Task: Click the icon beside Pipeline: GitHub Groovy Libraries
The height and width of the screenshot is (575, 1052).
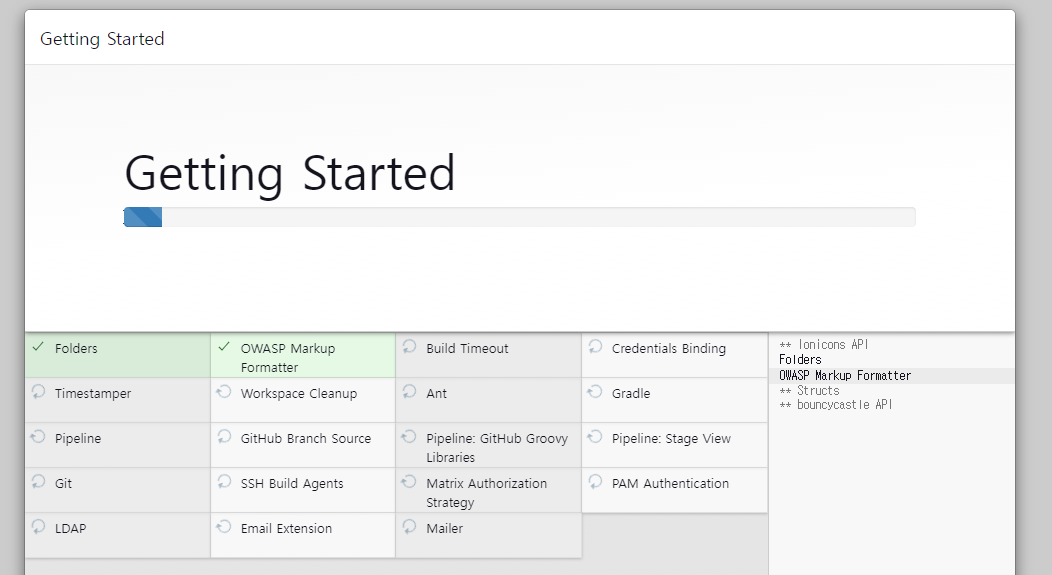Action: point(409,437)
